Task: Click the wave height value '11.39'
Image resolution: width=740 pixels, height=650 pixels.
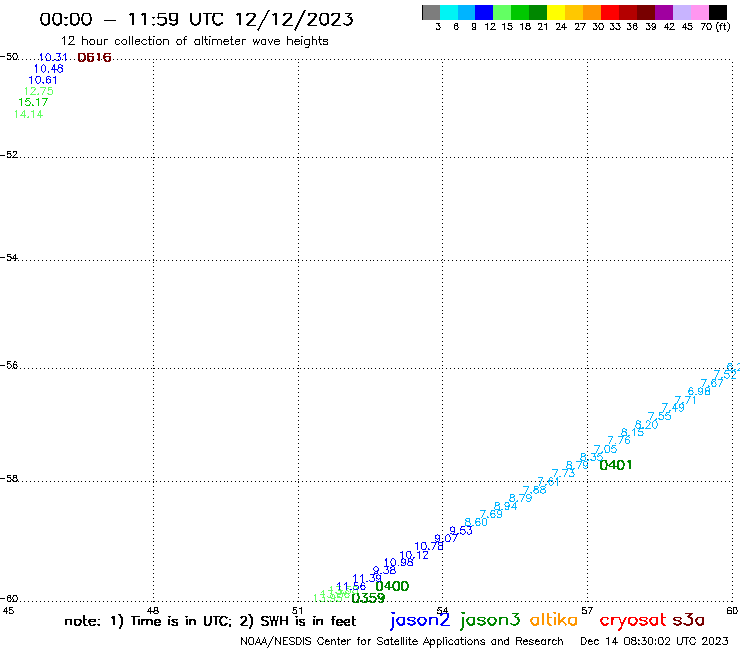Action: click(x=367, y=578)
